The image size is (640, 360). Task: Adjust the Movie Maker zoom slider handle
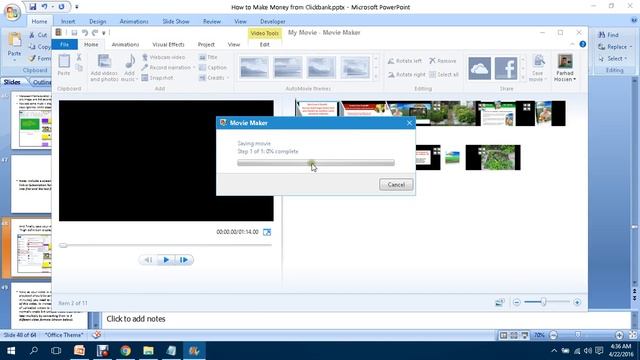pyautogui.click(x=543, y=302)
